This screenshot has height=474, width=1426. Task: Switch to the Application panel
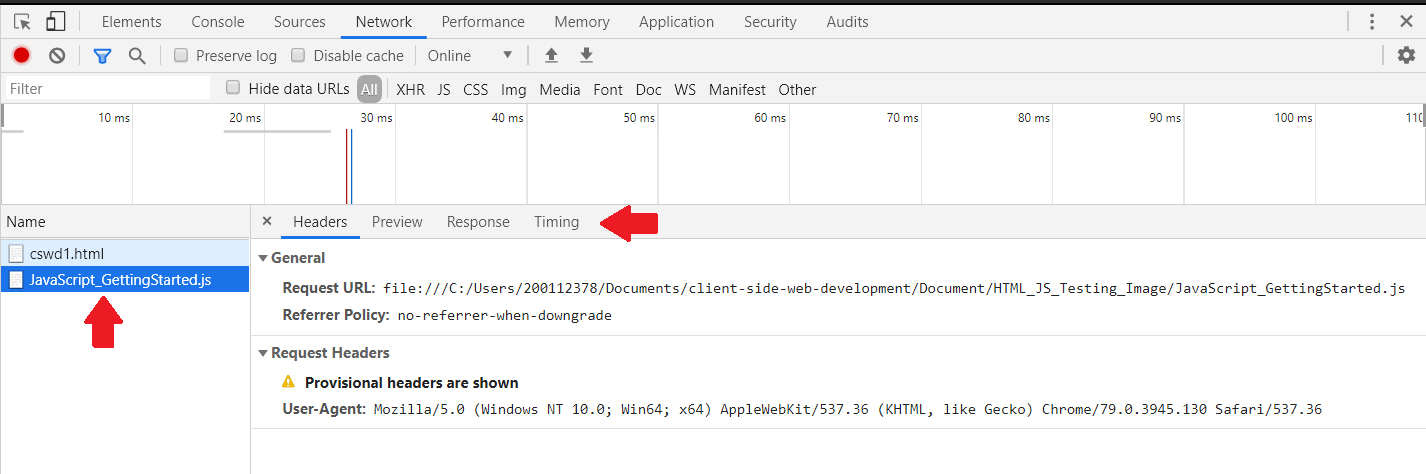click(677, 21)
